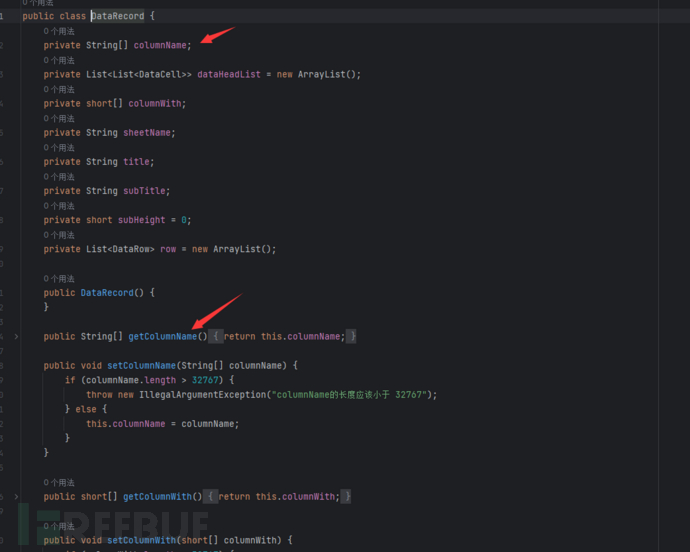
Task: Click the setColumnWith method name
Action: (142, 540)
